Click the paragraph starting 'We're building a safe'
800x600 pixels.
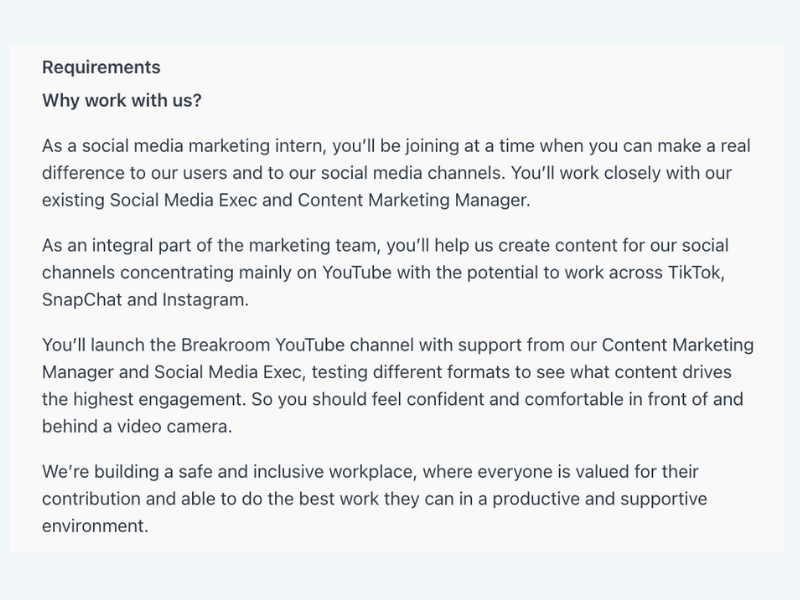tap(374, 498)
